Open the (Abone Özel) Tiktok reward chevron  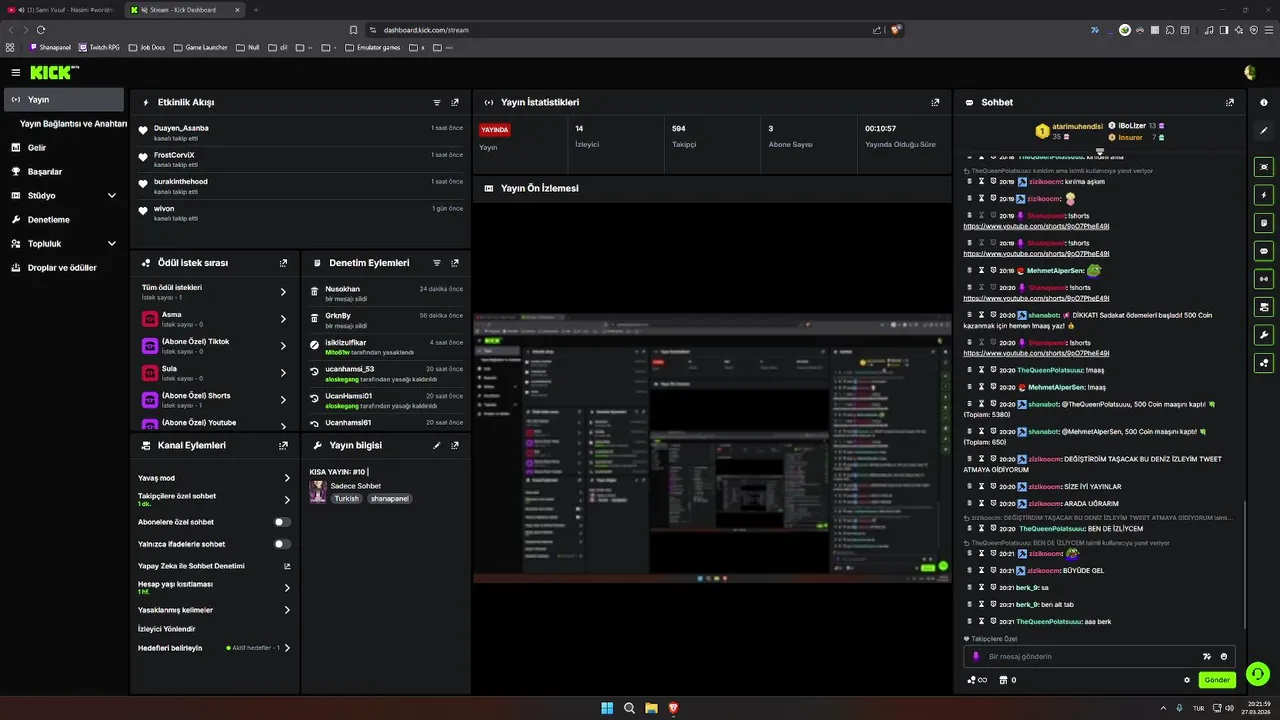click(284, 346)
